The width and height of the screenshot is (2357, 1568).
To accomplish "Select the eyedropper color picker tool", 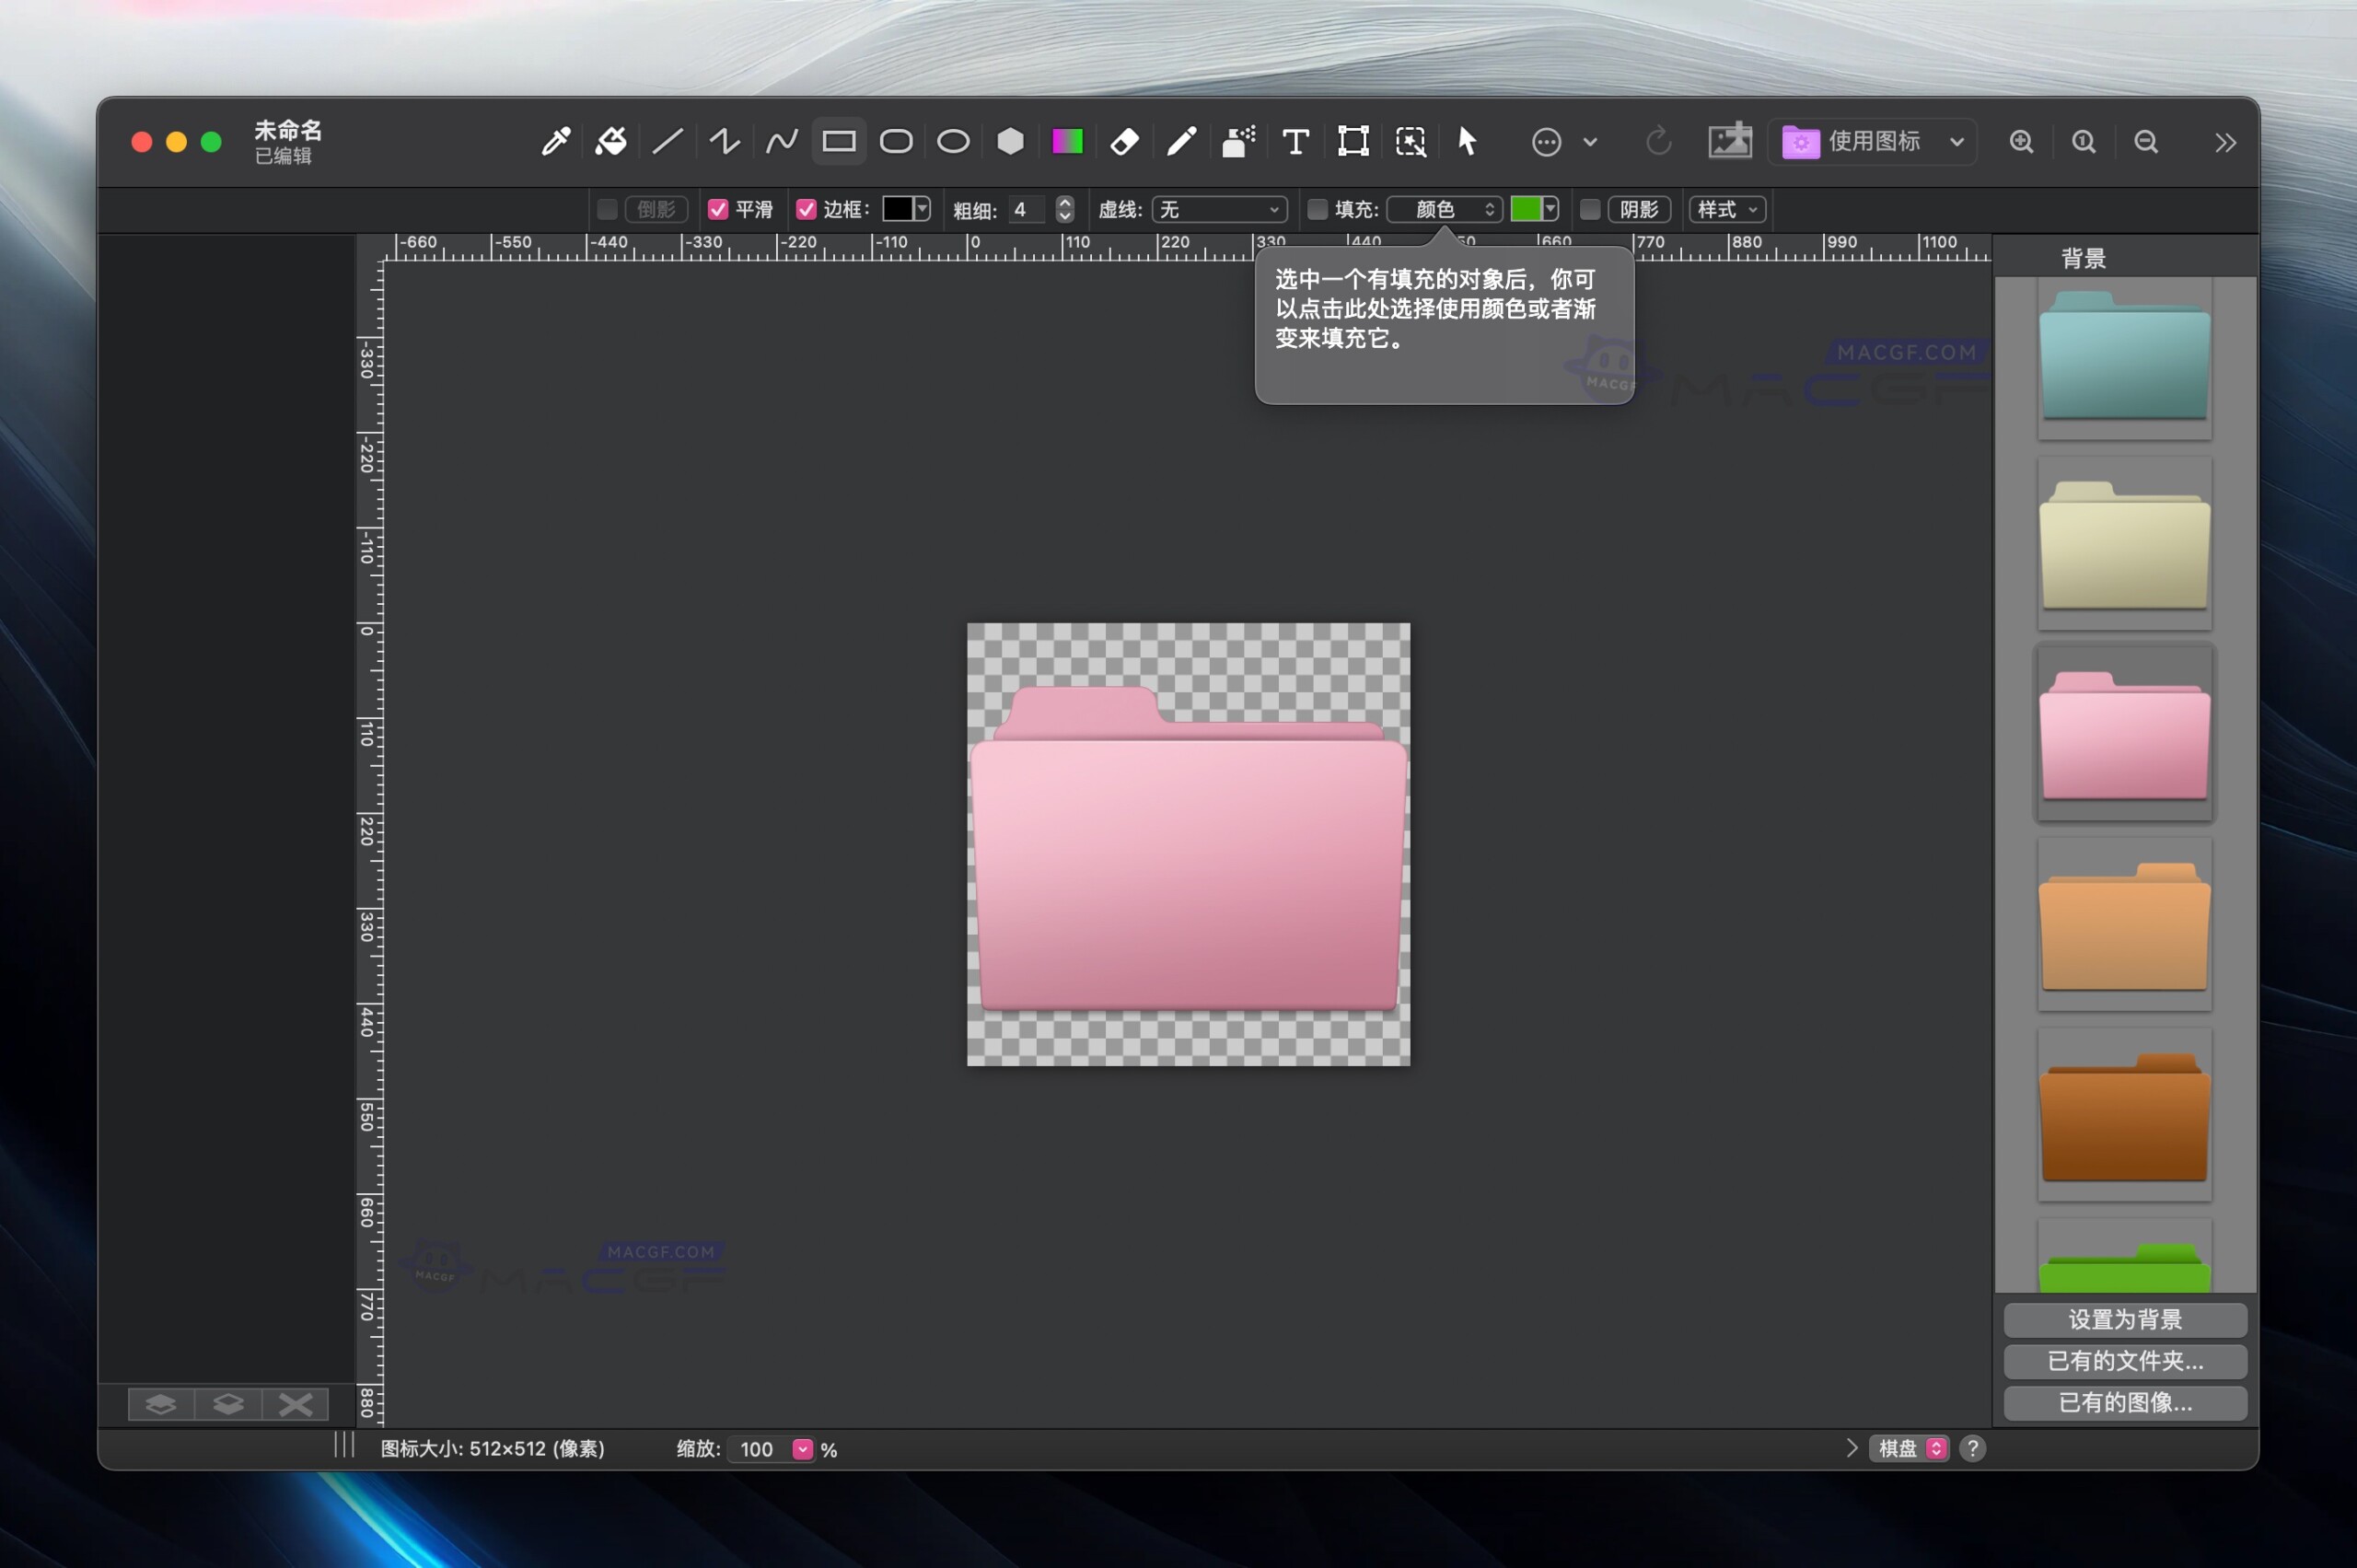I will point(556,142).
